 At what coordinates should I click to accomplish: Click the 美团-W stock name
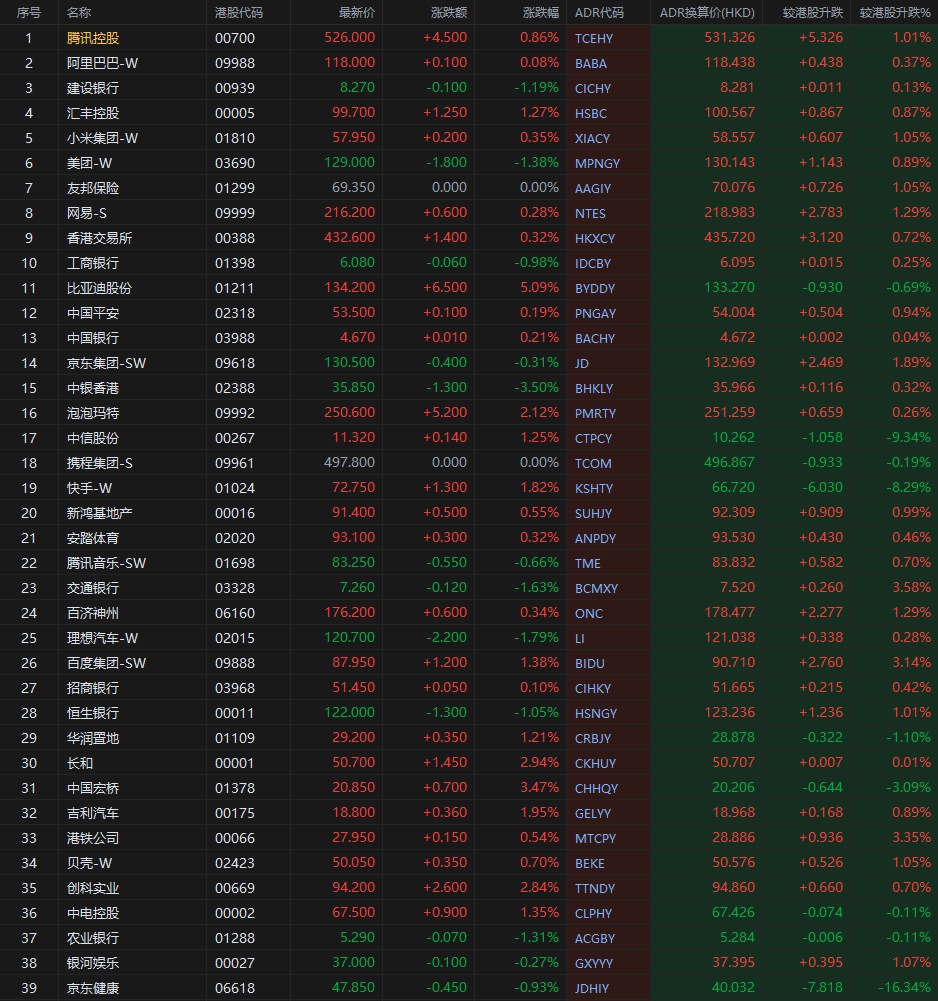89,163
